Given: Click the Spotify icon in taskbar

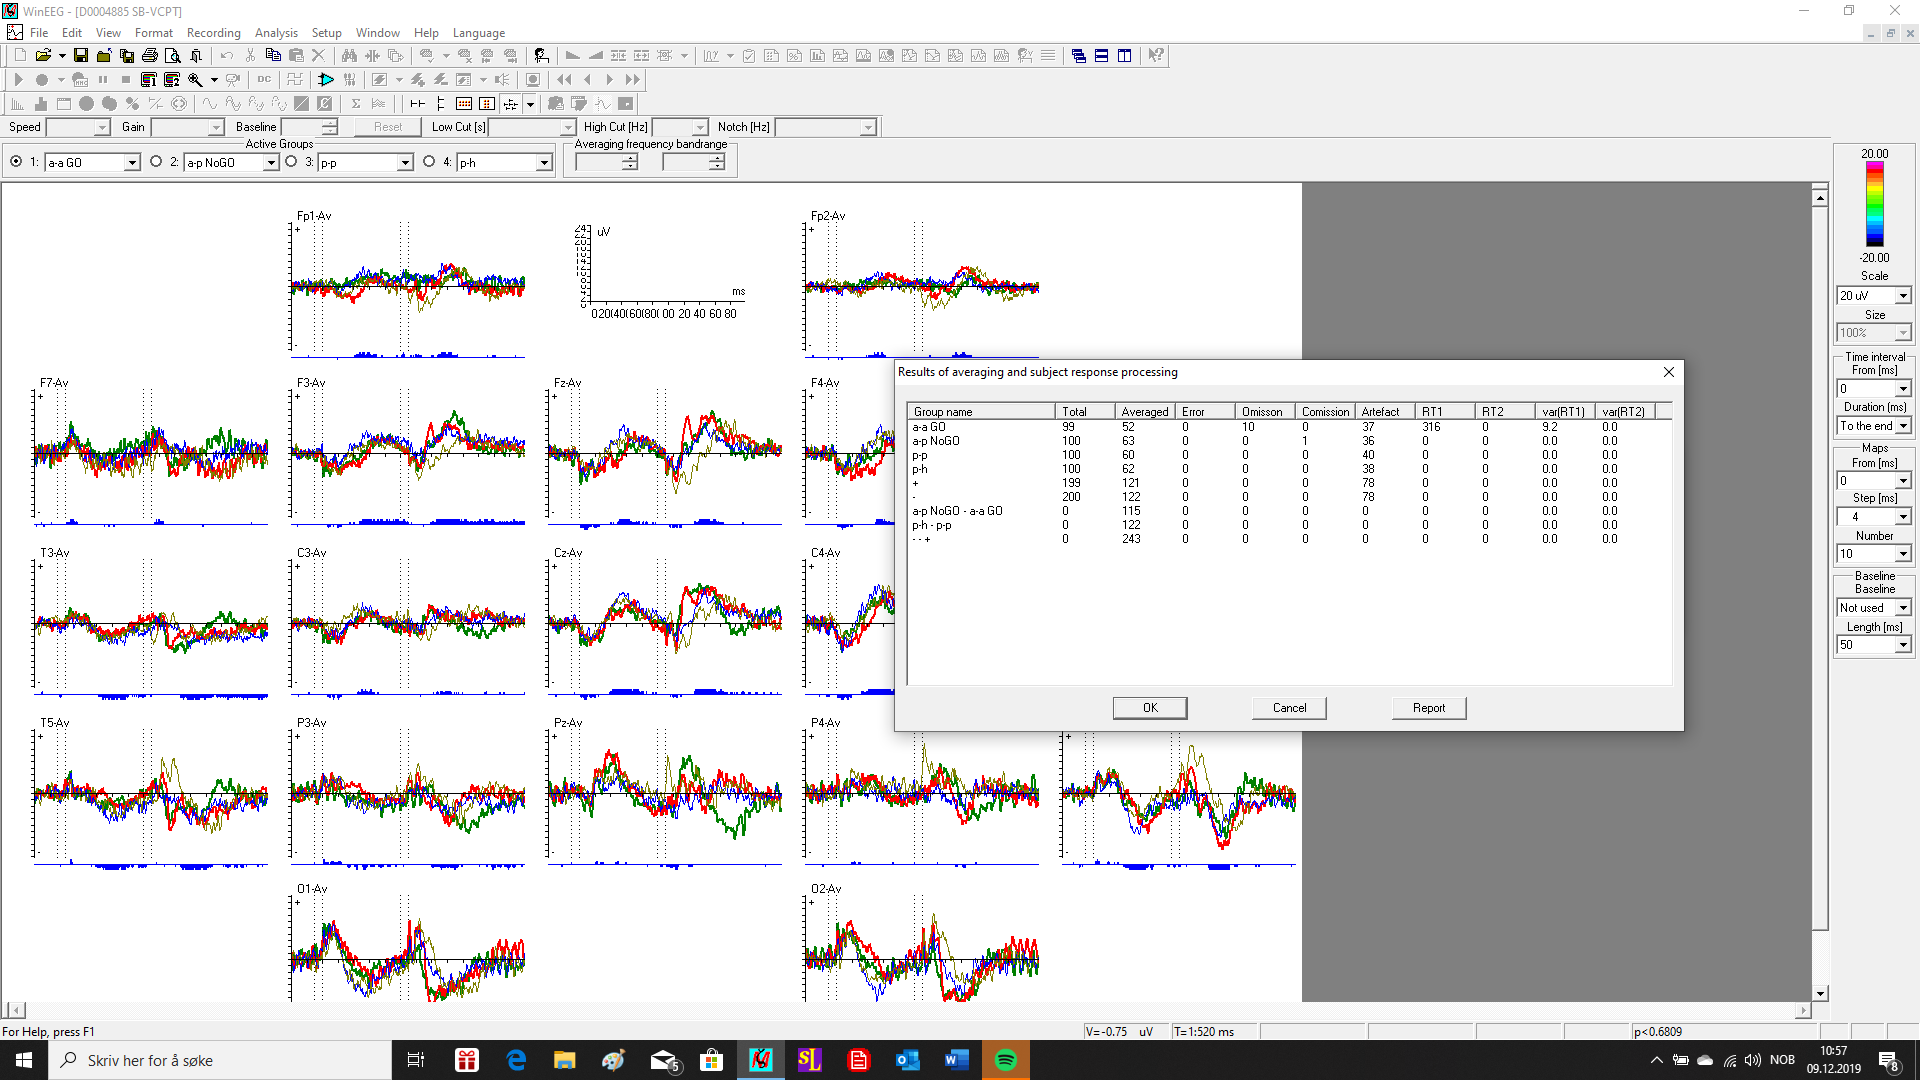Looking at the screenshot, I should point(1006,1060).
